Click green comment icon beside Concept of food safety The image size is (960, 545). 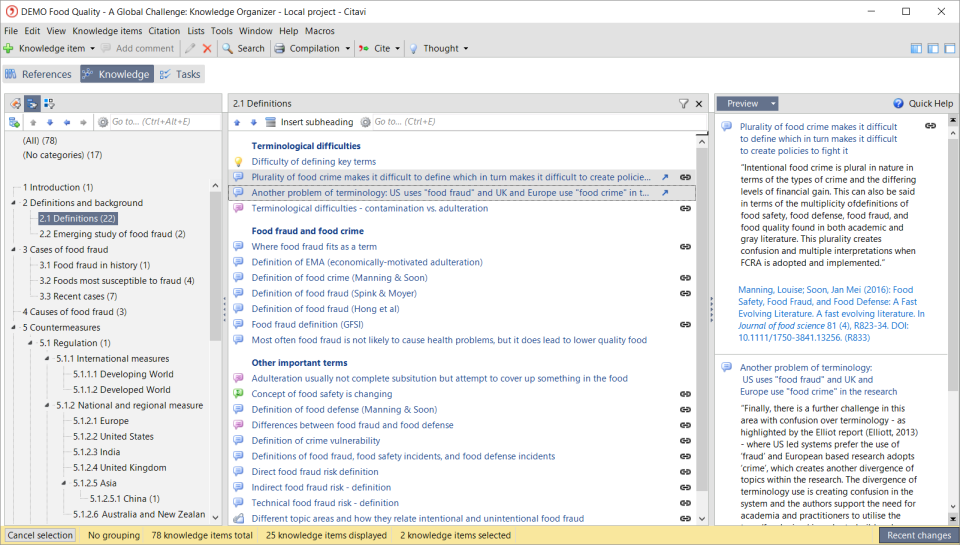239,394
